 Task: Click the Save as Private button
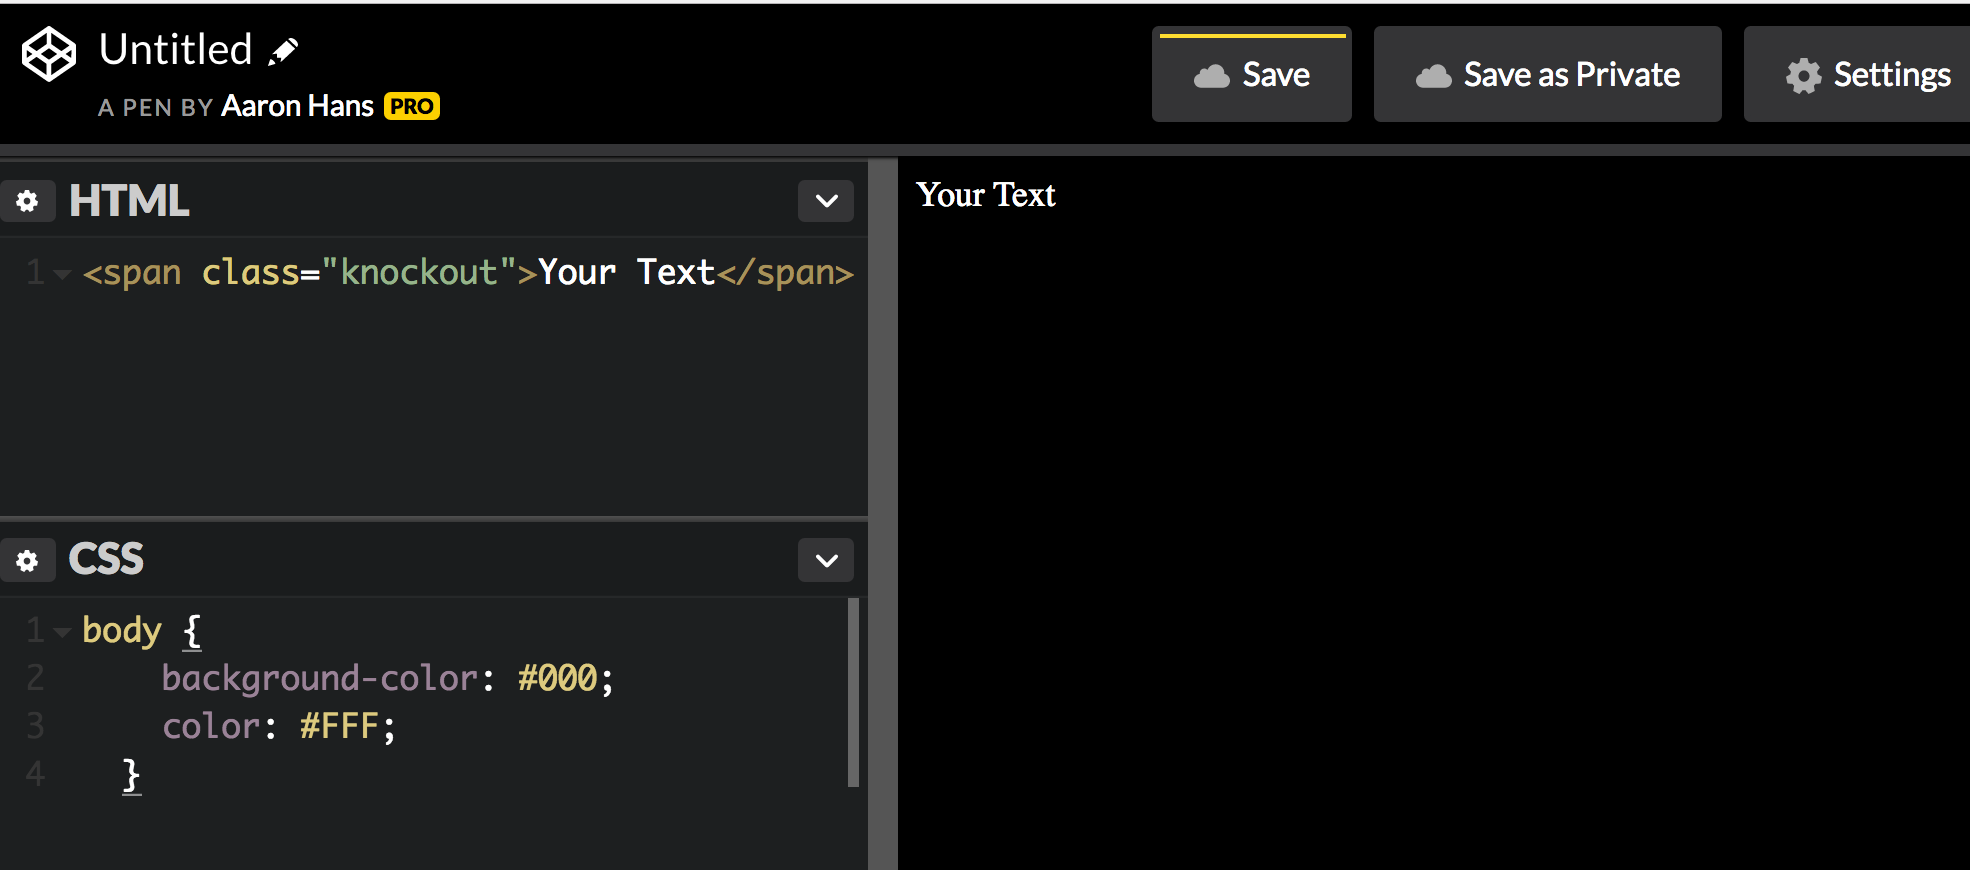tap(1547, 75)
